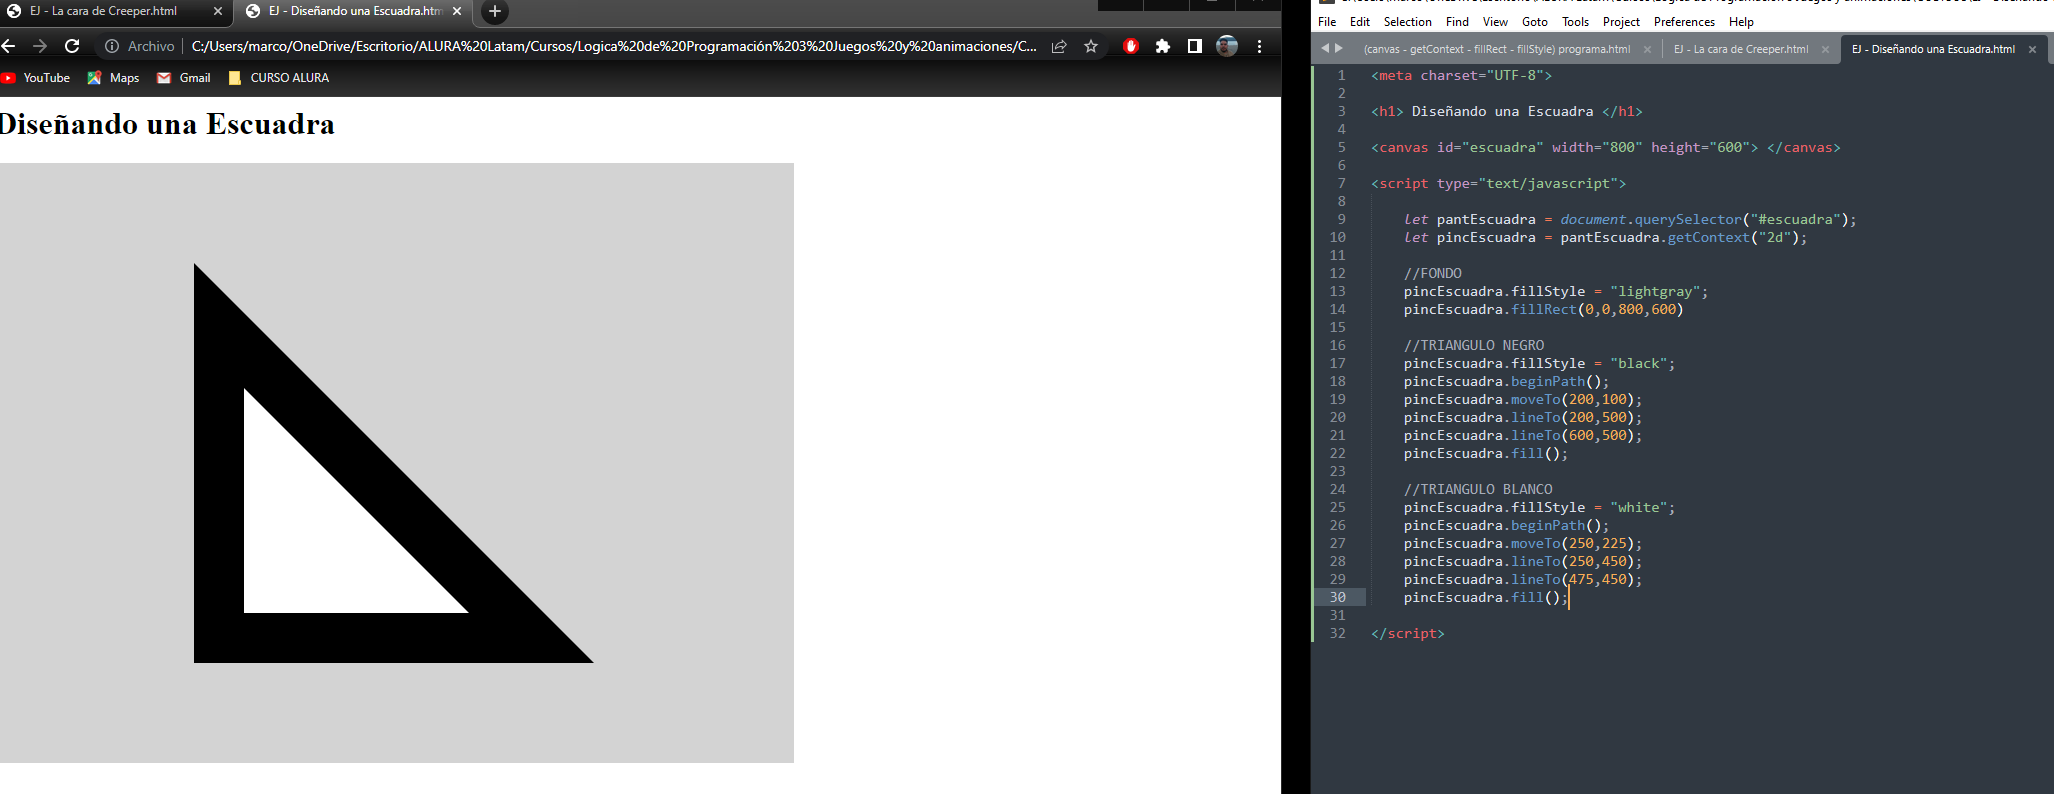Click the share icon in the address bar

click(1059, 46)
